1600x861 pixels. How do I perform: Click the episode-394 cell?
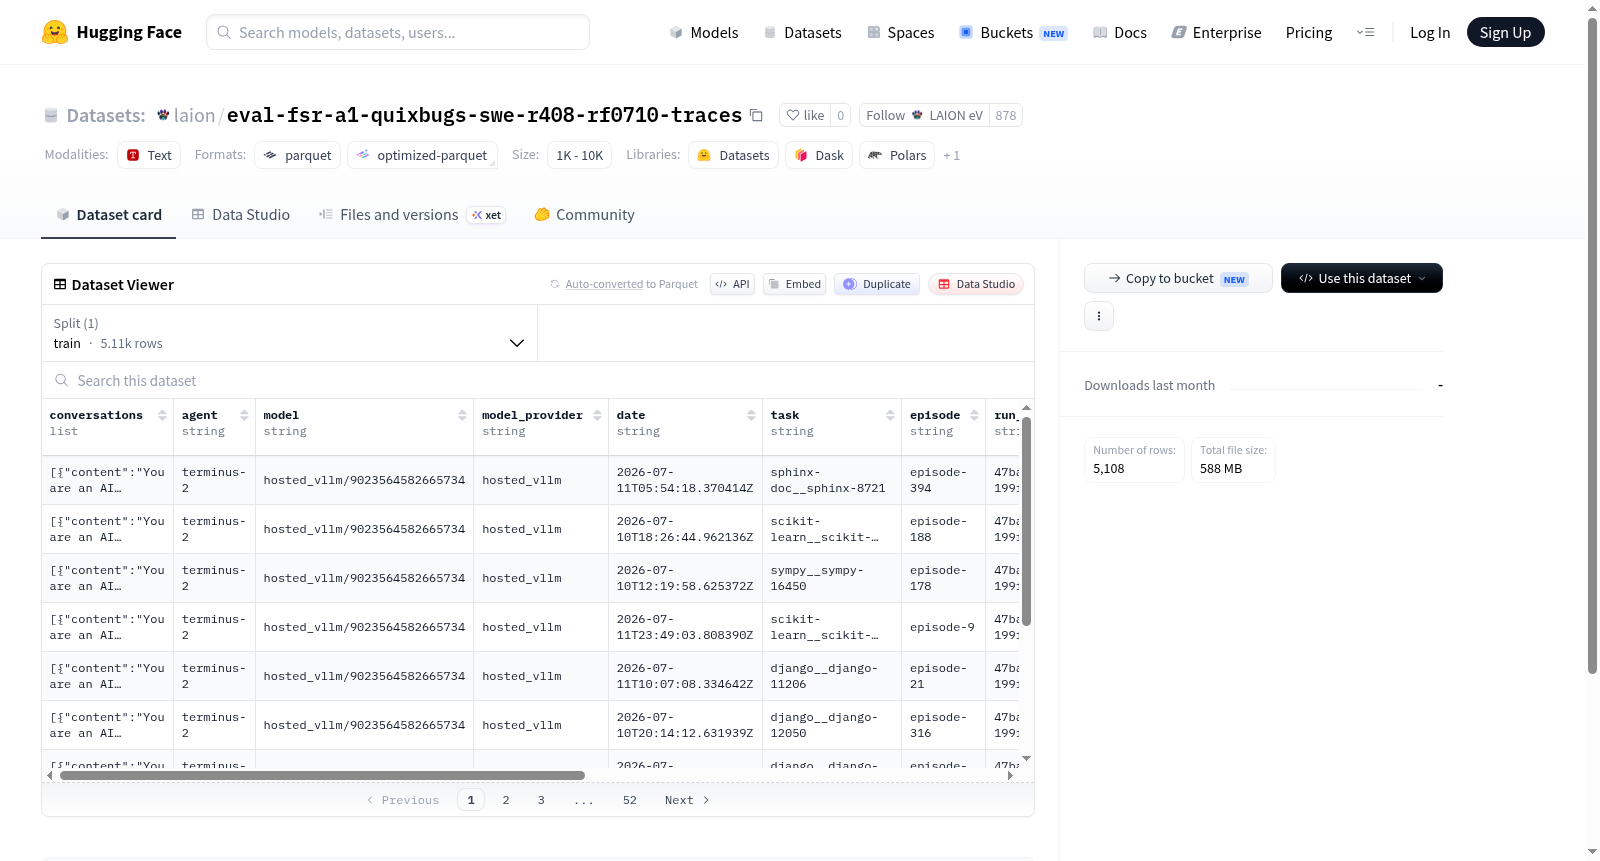tap(943, 480)
